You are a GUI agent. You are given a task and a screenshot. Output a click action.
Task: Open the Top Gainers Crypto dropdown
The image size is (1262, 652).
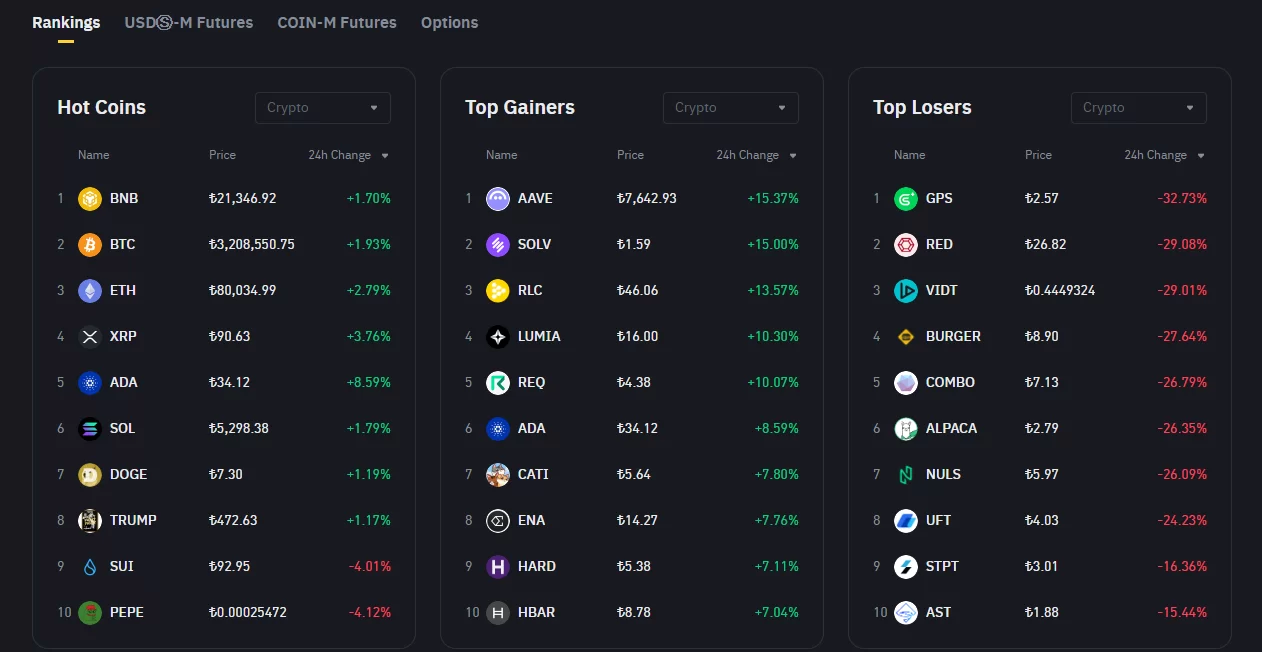(730, 108)
